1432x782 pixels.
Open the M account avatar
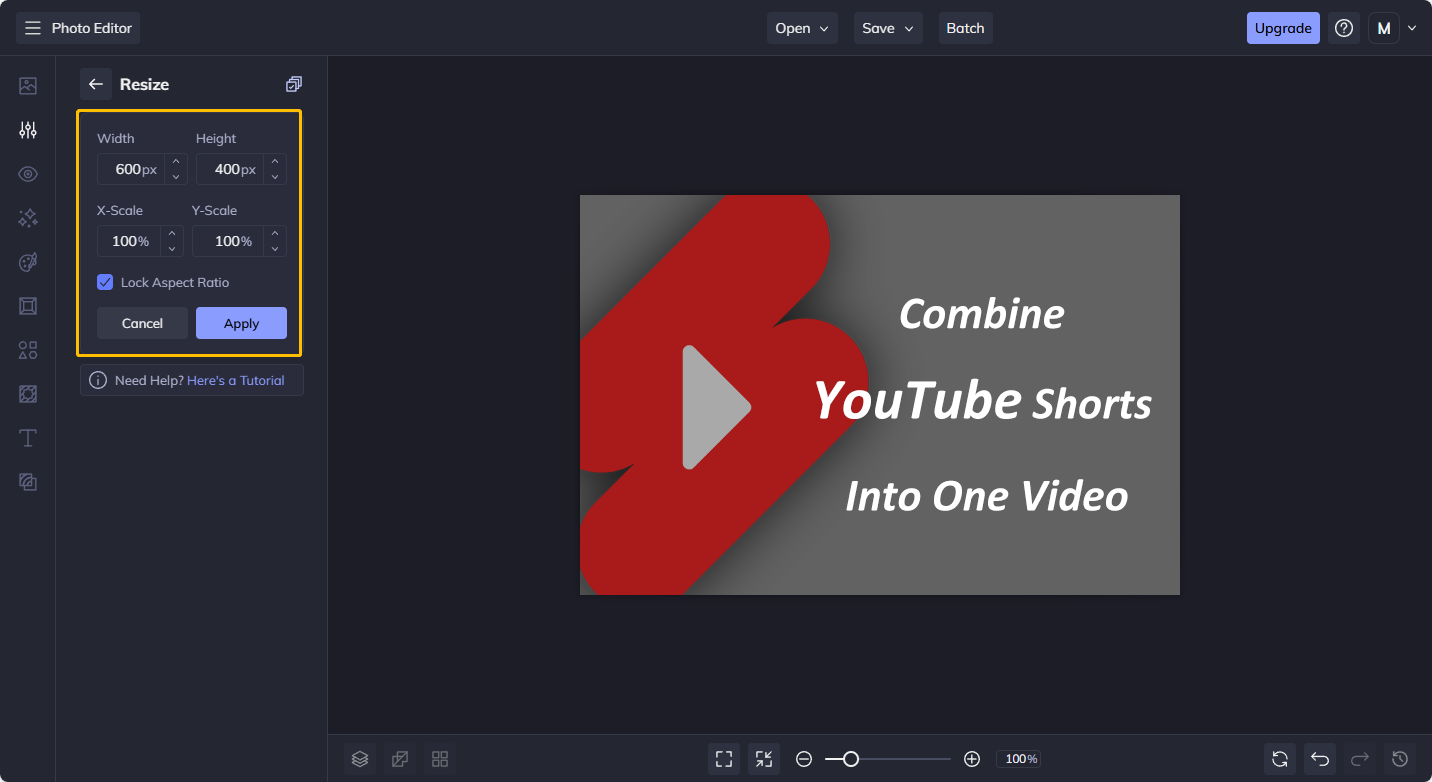1384,28
